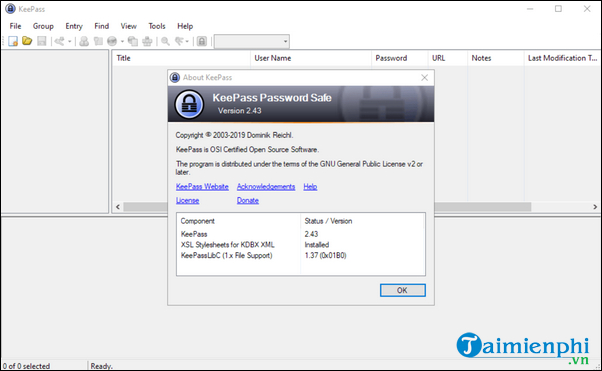The height and width of the screenshot is (371, 602).
Task: Open the Group menu
Action: (43, 26)
